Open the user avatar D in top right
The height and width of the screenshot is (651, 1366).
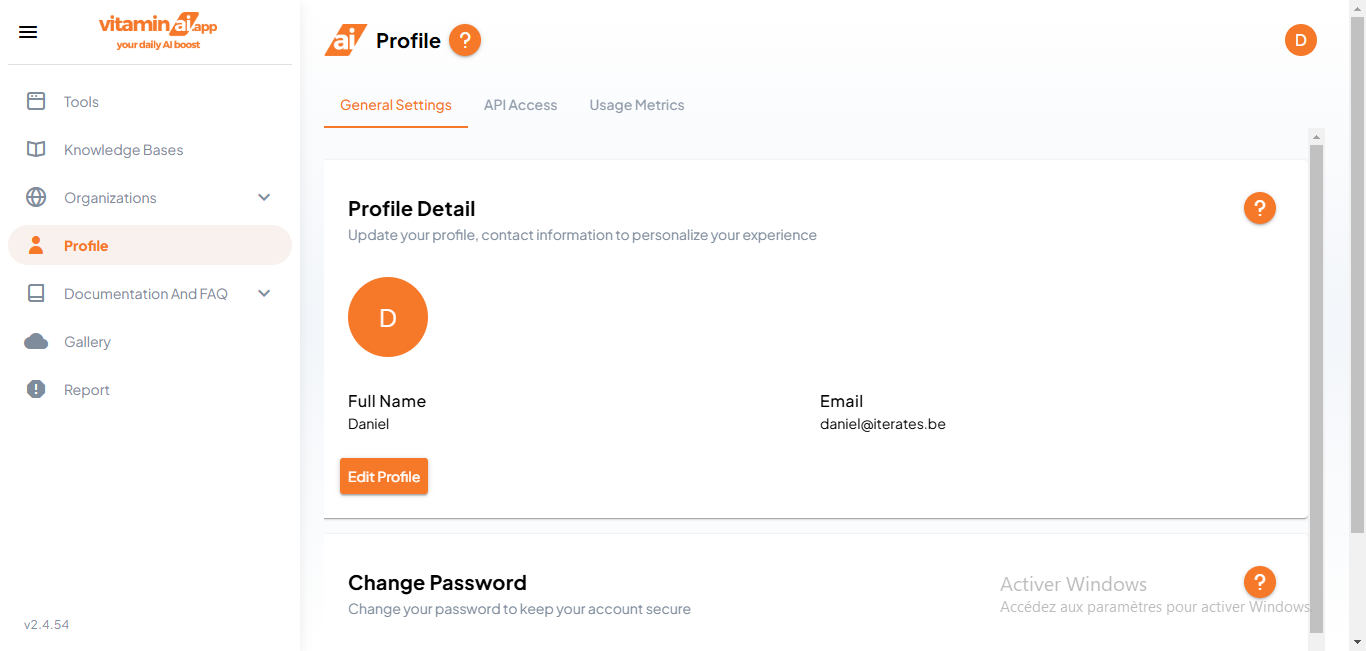coord(1301,40)
